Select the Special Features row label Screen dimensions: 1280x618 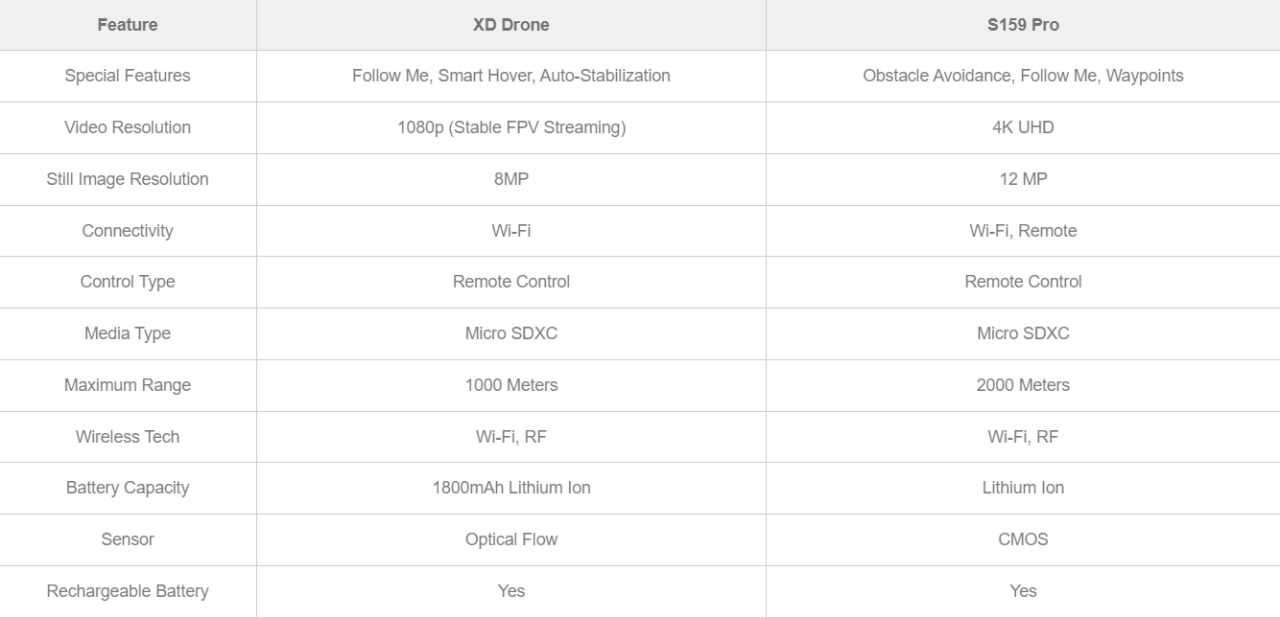coord(127,76)
